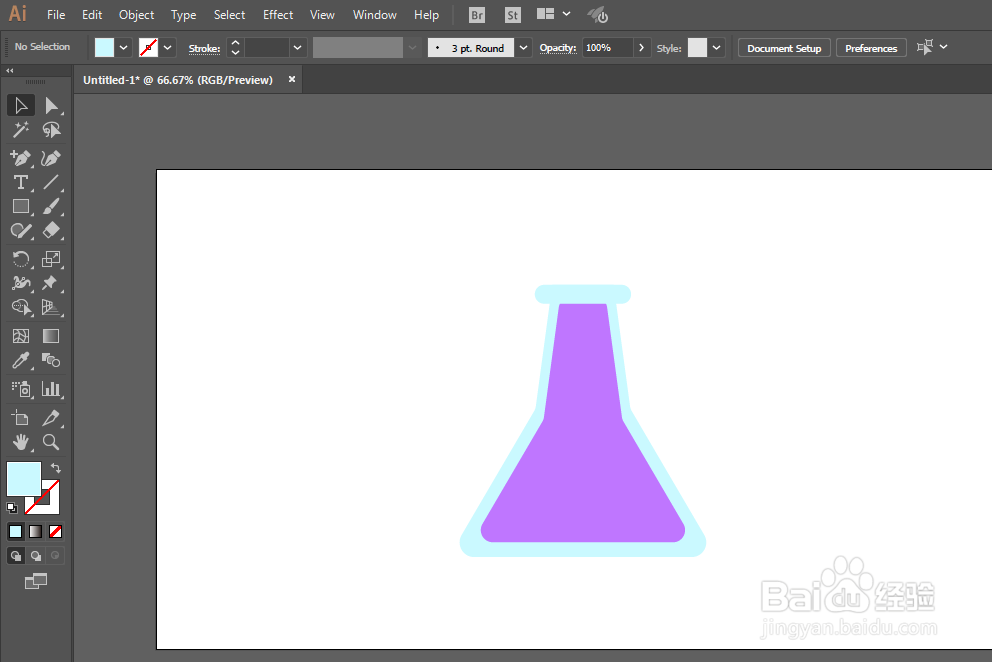The height and width of the screenshot is (662, 992).
Task: Select the Column Graph tool
Action: [x=51, y=389]
